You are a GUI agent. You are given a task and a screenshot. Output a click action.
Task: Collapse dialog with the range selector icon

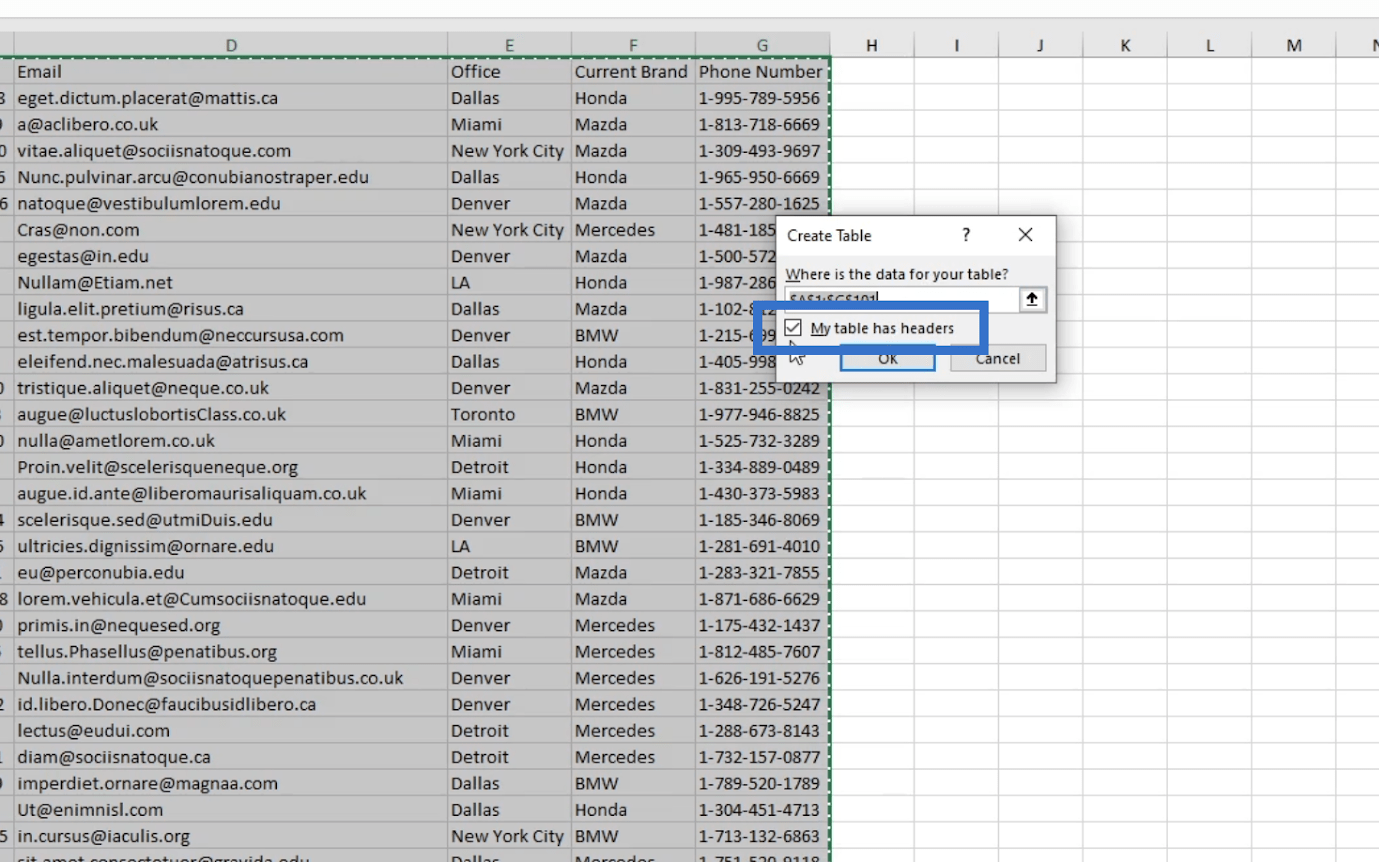1032,299
